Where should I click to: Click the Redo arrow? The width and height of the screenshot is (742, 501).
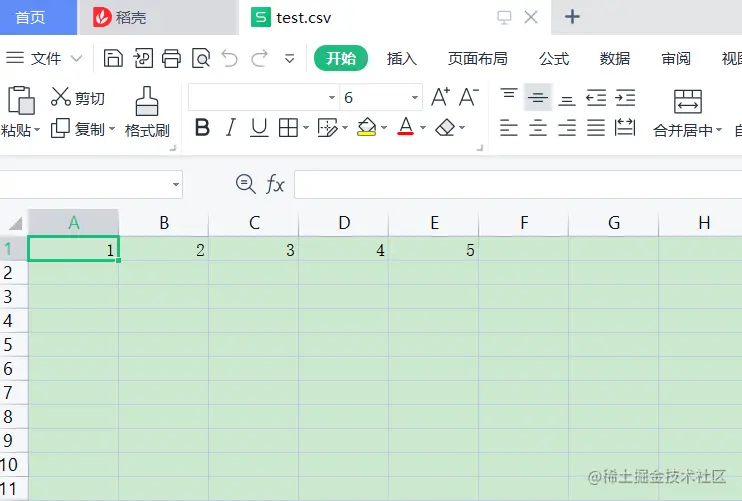point(259,59)
